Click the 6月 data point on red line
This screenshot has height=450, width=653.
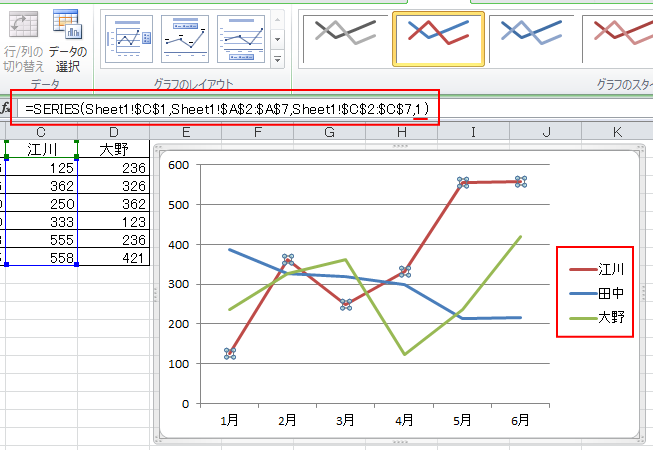pos(520,181)
